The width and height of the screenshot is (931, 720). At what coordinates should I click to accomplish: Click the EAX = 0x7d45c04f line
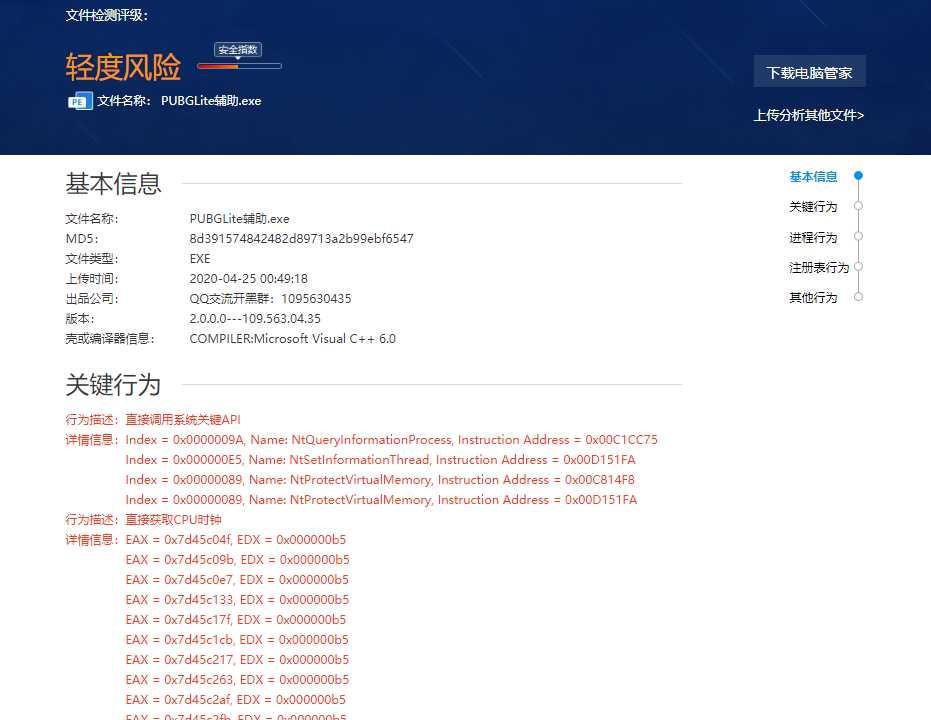tap(236, 540)
